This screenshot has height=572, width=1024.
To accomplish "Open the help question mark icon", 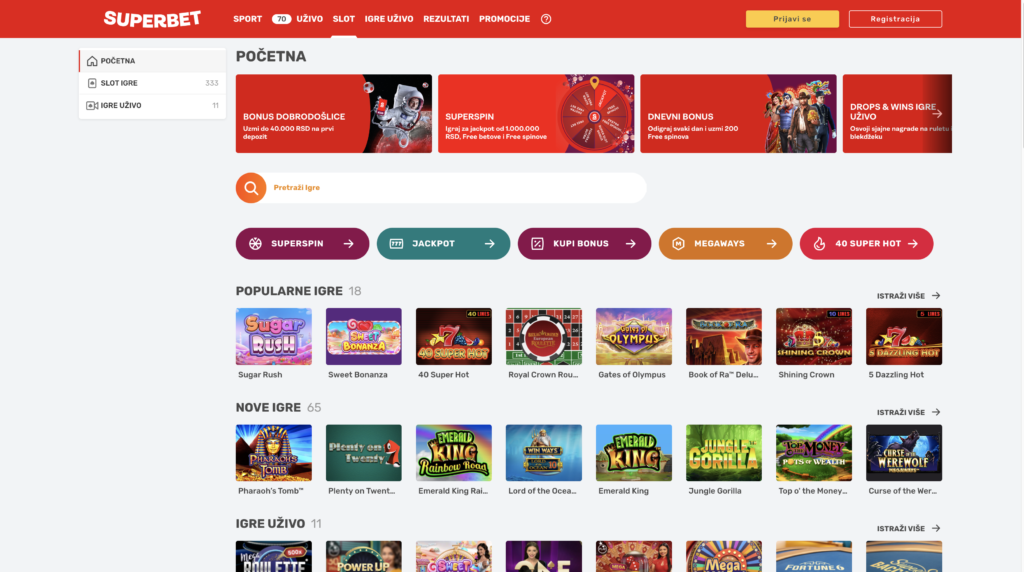I will tap(546, 19).
